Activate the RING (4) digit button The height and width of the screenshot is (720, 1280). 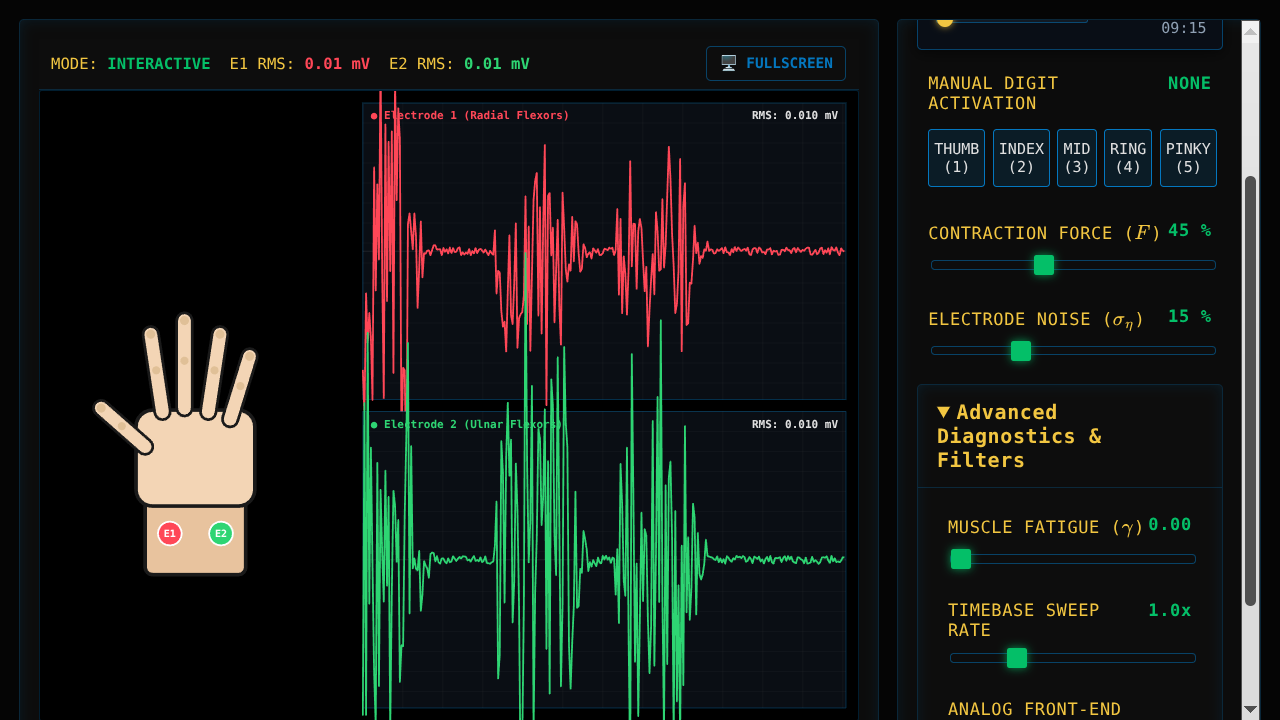(x=1128, y=158)
